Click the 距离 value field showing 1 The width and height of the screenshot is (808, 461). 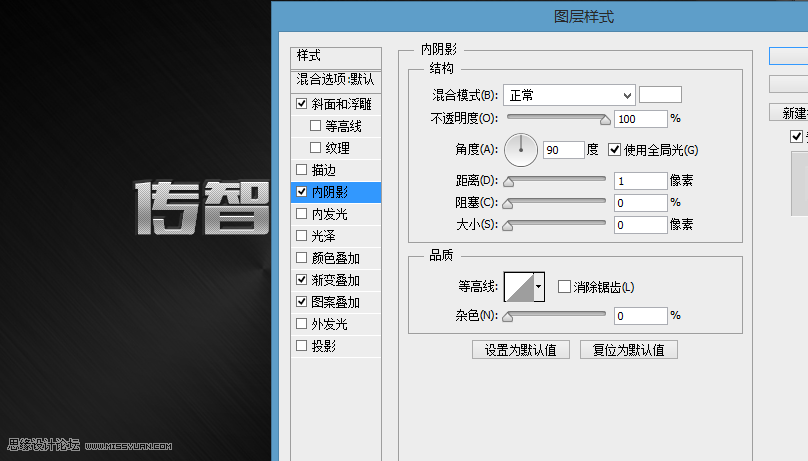click(641, 181)
